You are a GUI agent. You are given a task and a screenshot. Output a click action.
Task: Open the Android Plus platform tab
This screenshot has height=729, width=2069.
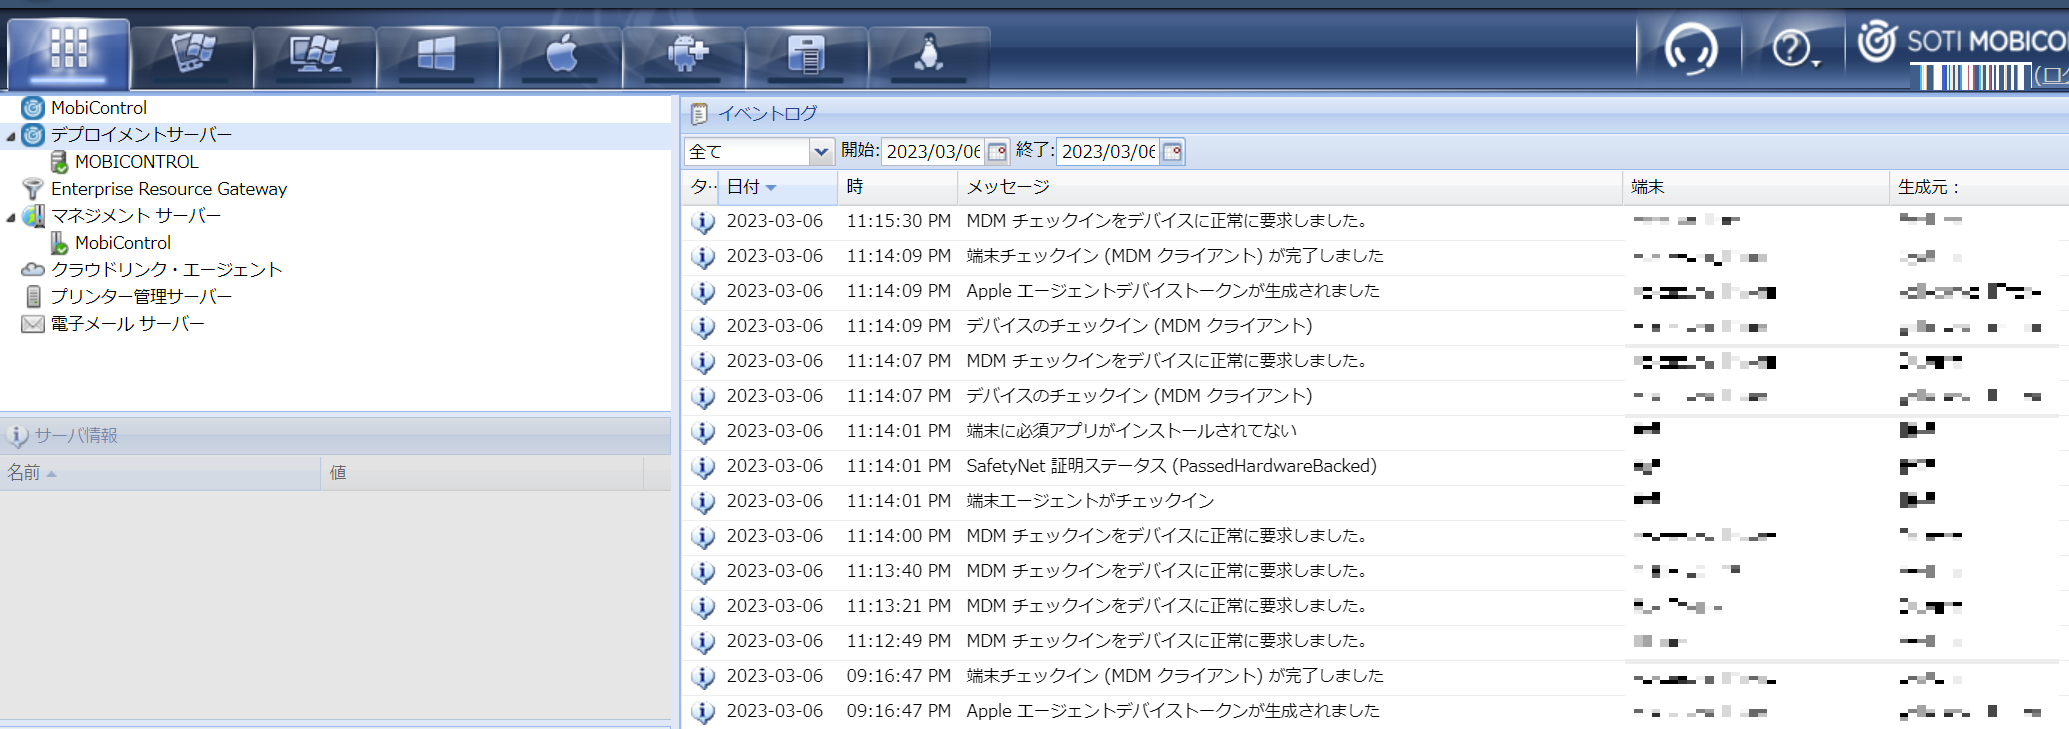684,56
